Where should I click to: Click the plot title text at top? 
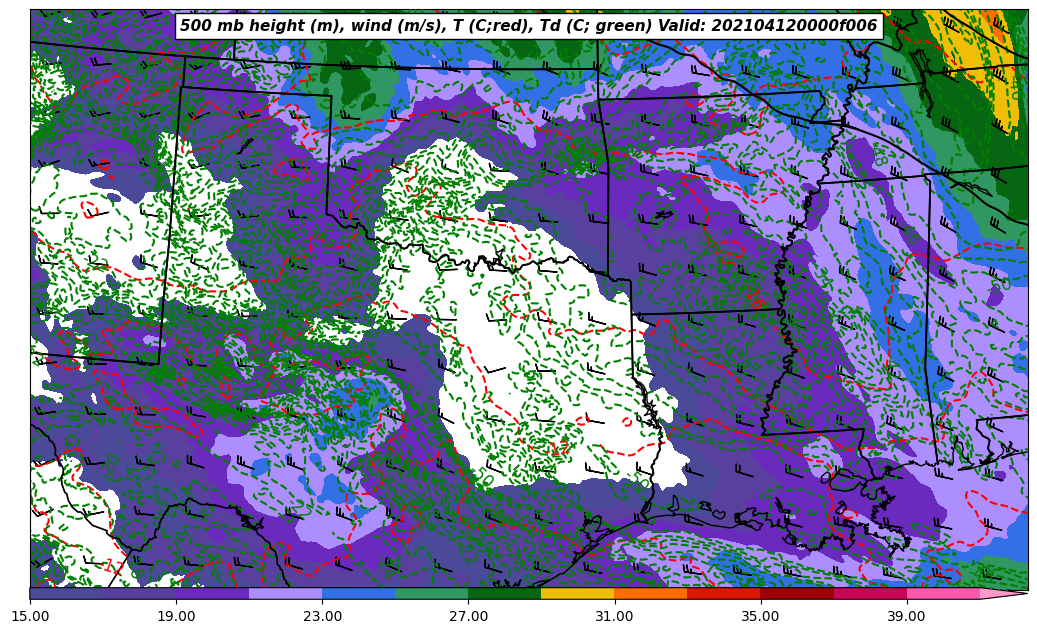pyautogui.click(x=528, y=26)
